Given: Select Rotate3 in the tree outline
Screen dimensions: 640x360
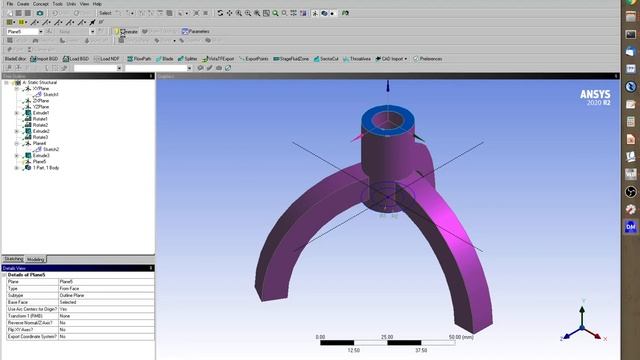Looking at the screenshot, I should click(x=40, y=138).
